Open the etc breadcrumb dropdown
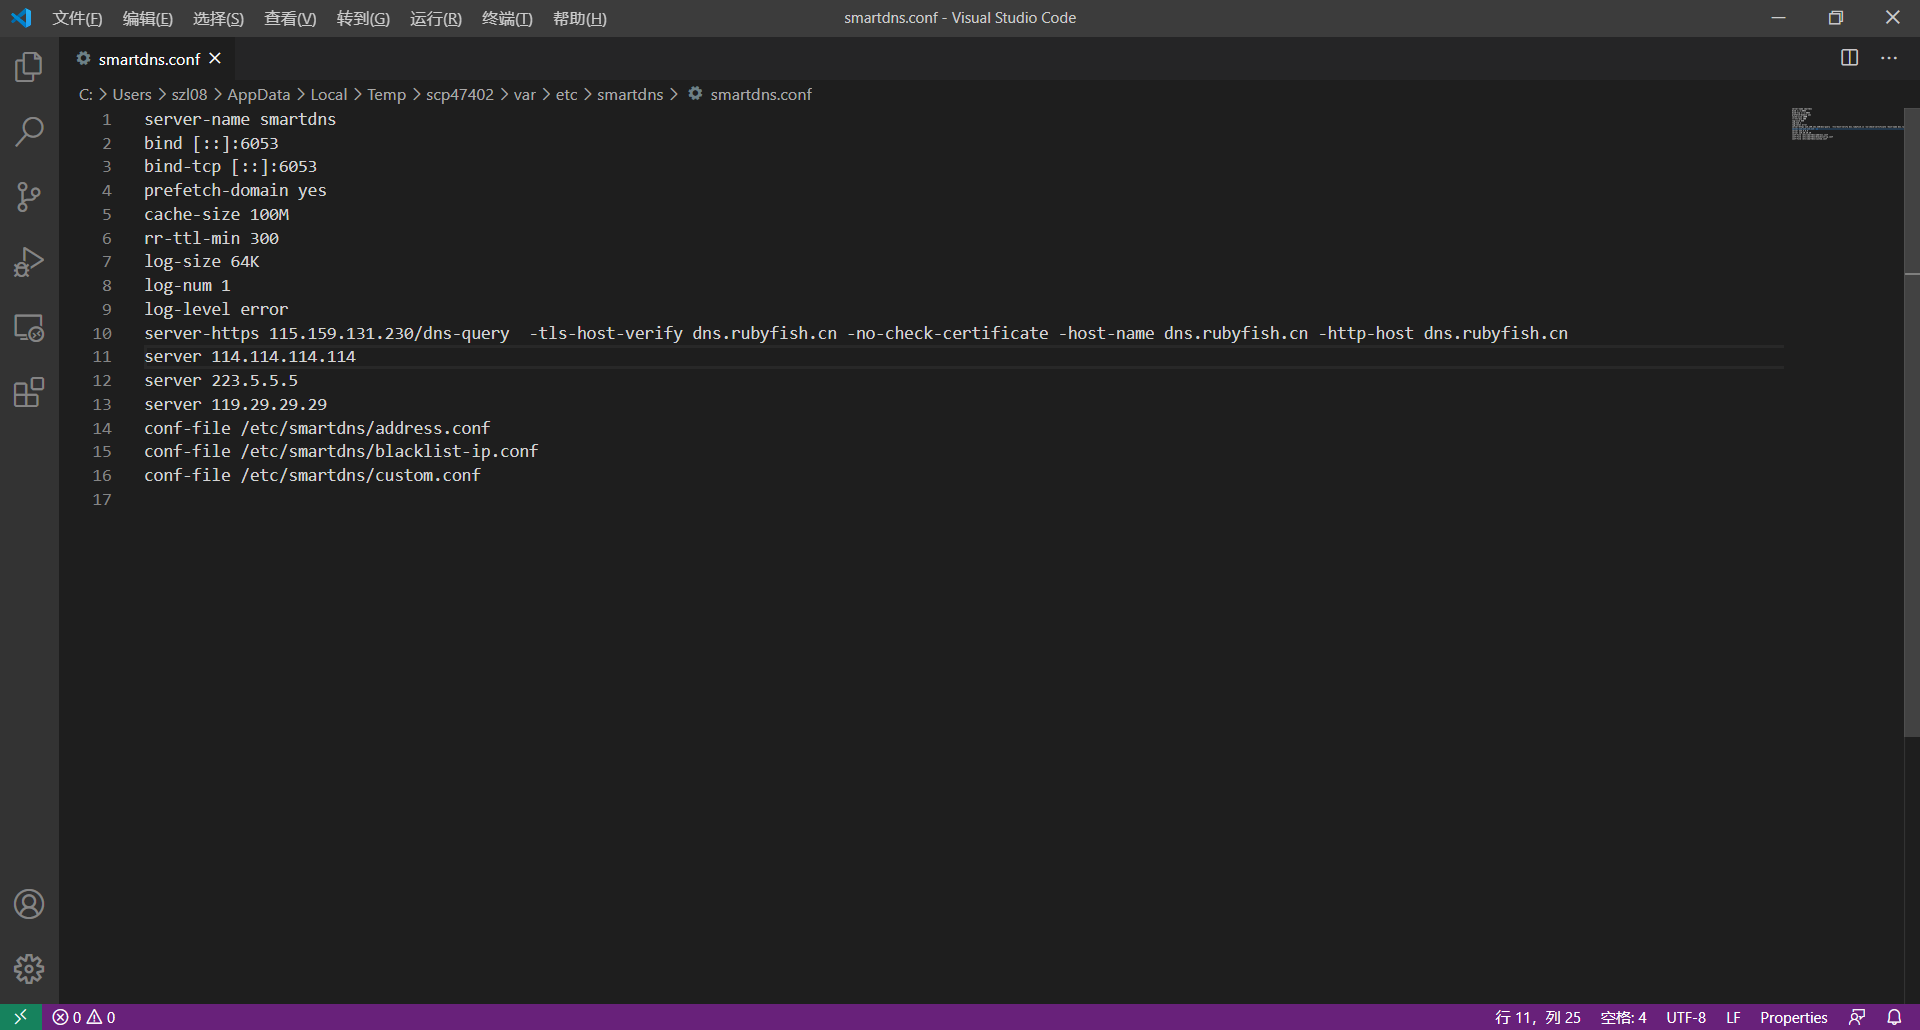Image resolution: width=1920 pixels, height=1030 pixels. tap(567, 94)
